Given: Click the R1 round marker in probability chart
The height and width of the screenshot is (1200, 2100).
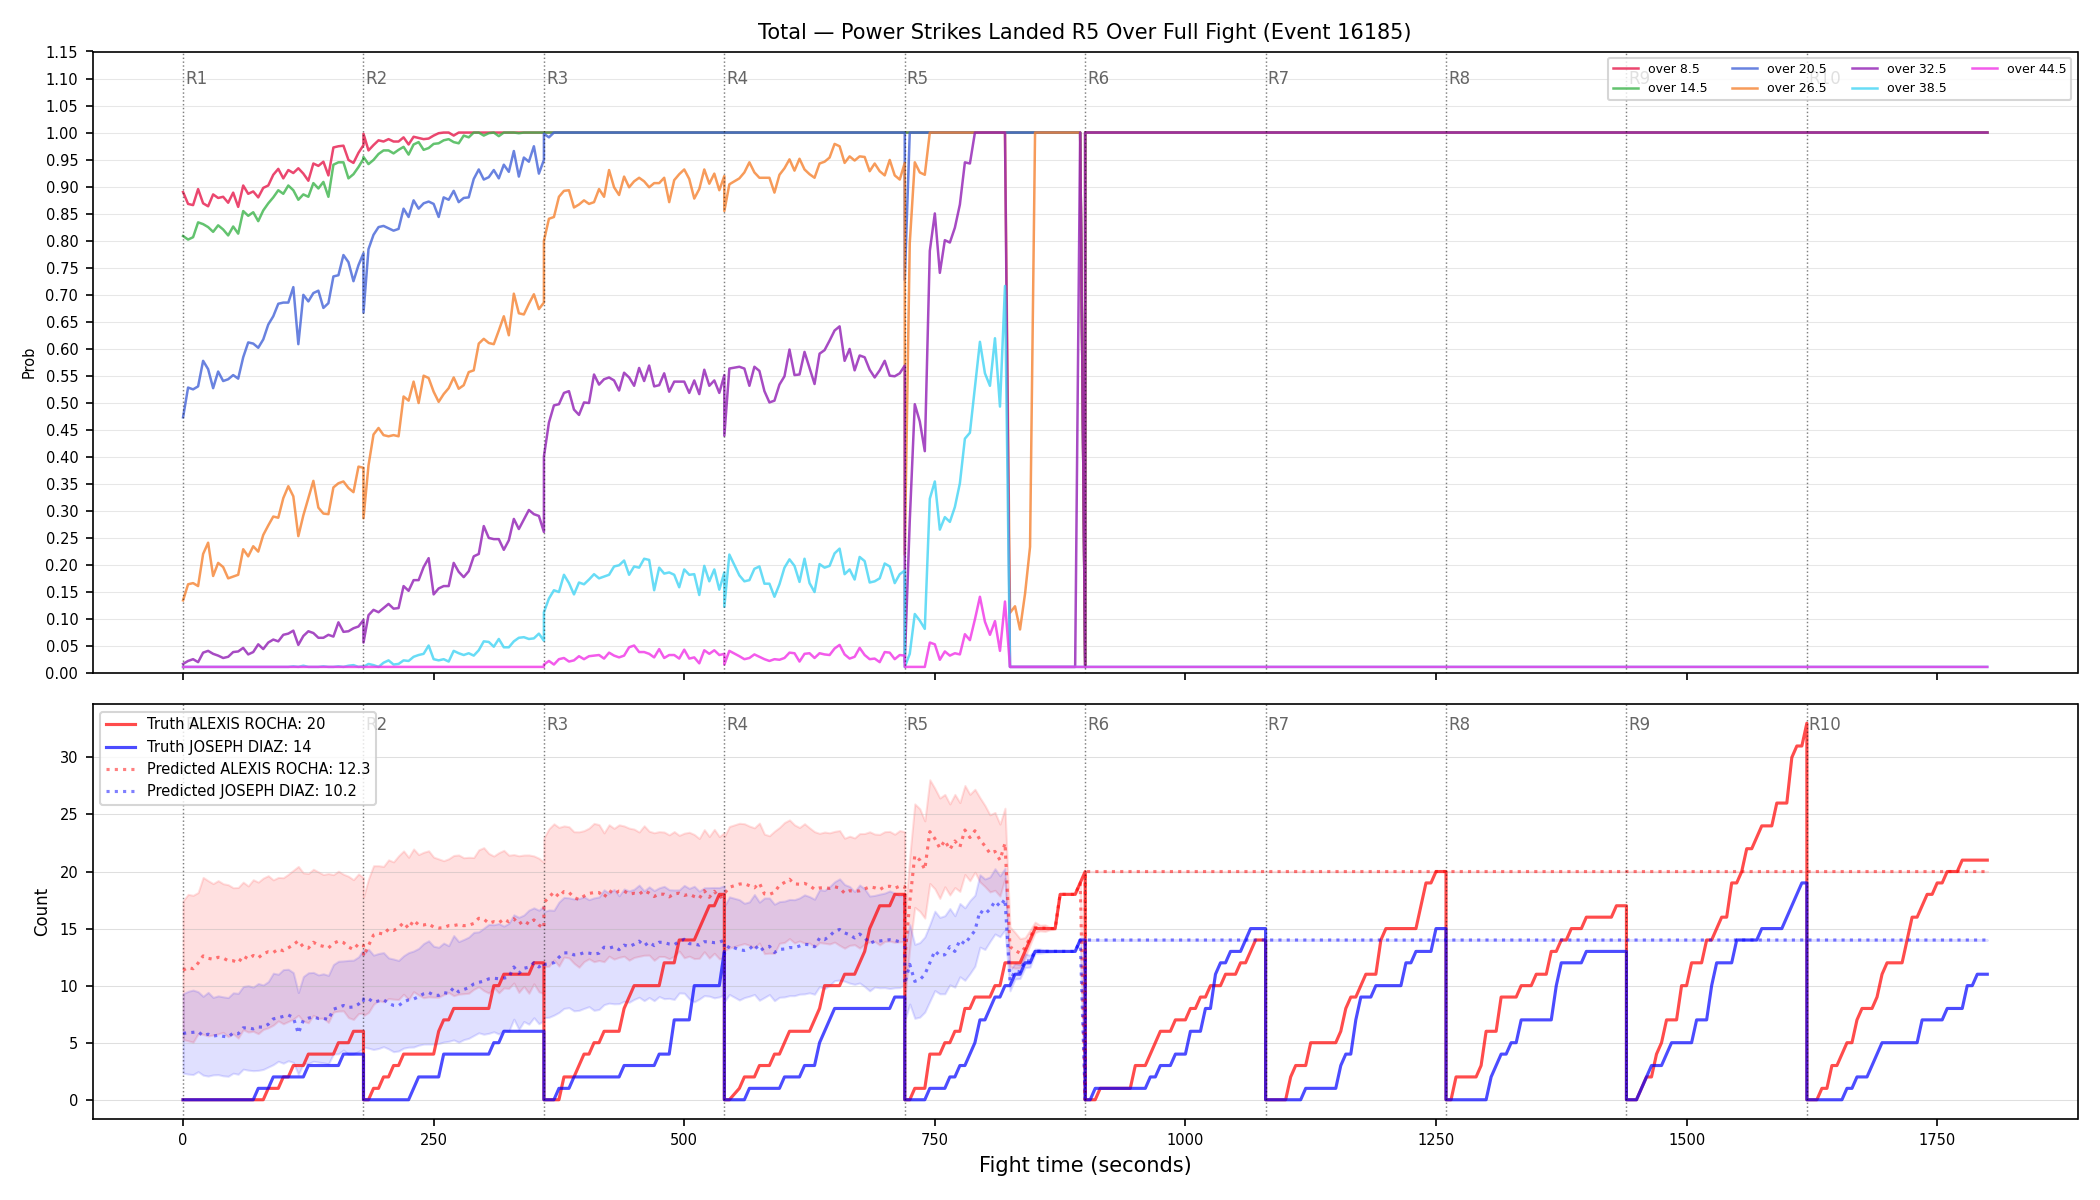Looking at the screenshot, I should pos(196,78).
